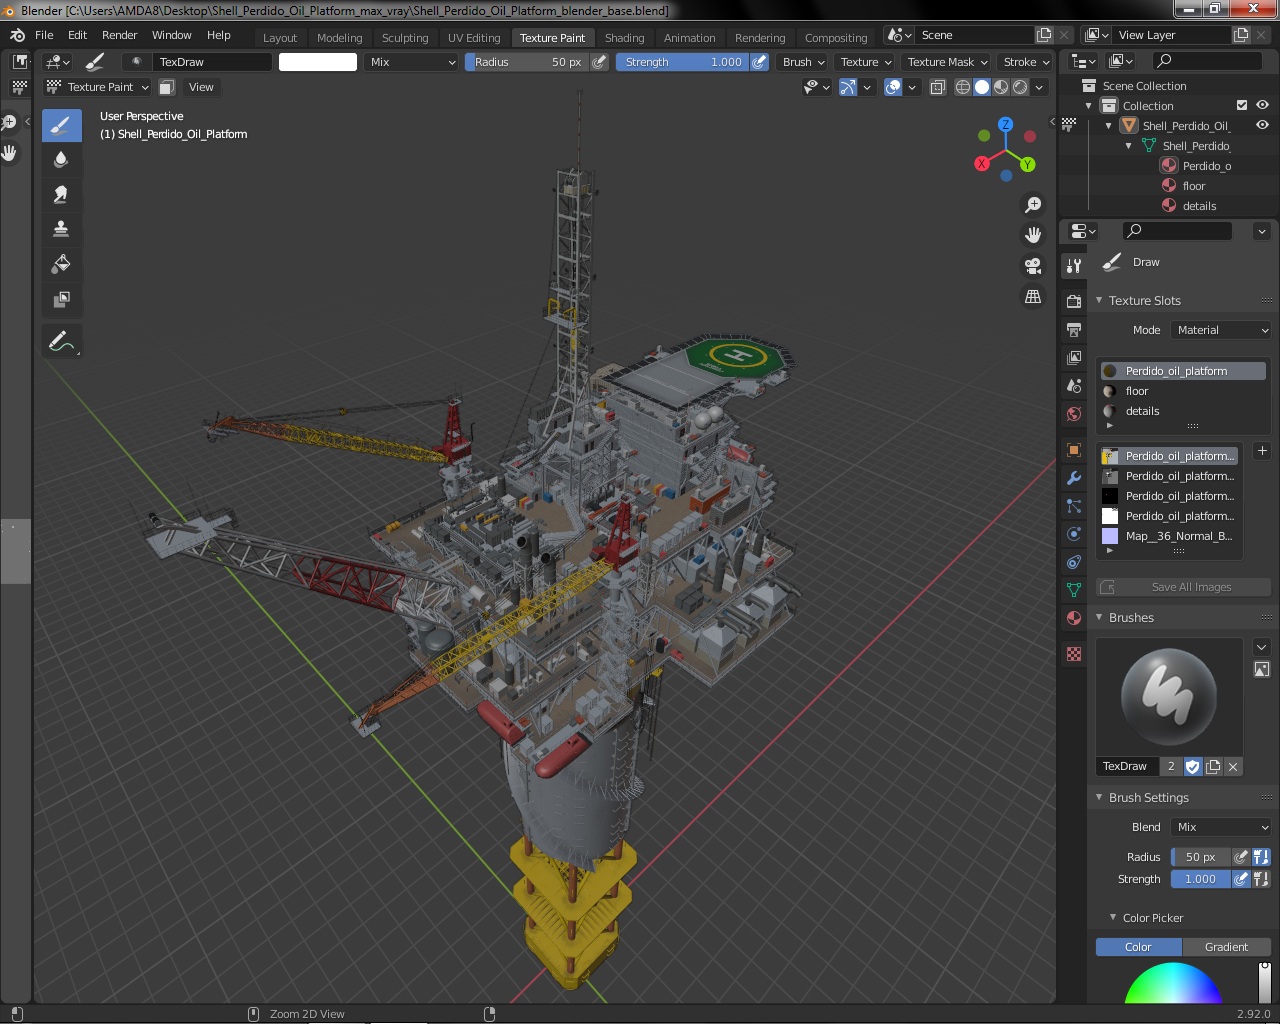The height and width of the screenshot is (1024, 1280).
Task: Open the Scene properties tab
Action: click(x=1074, y=385)
